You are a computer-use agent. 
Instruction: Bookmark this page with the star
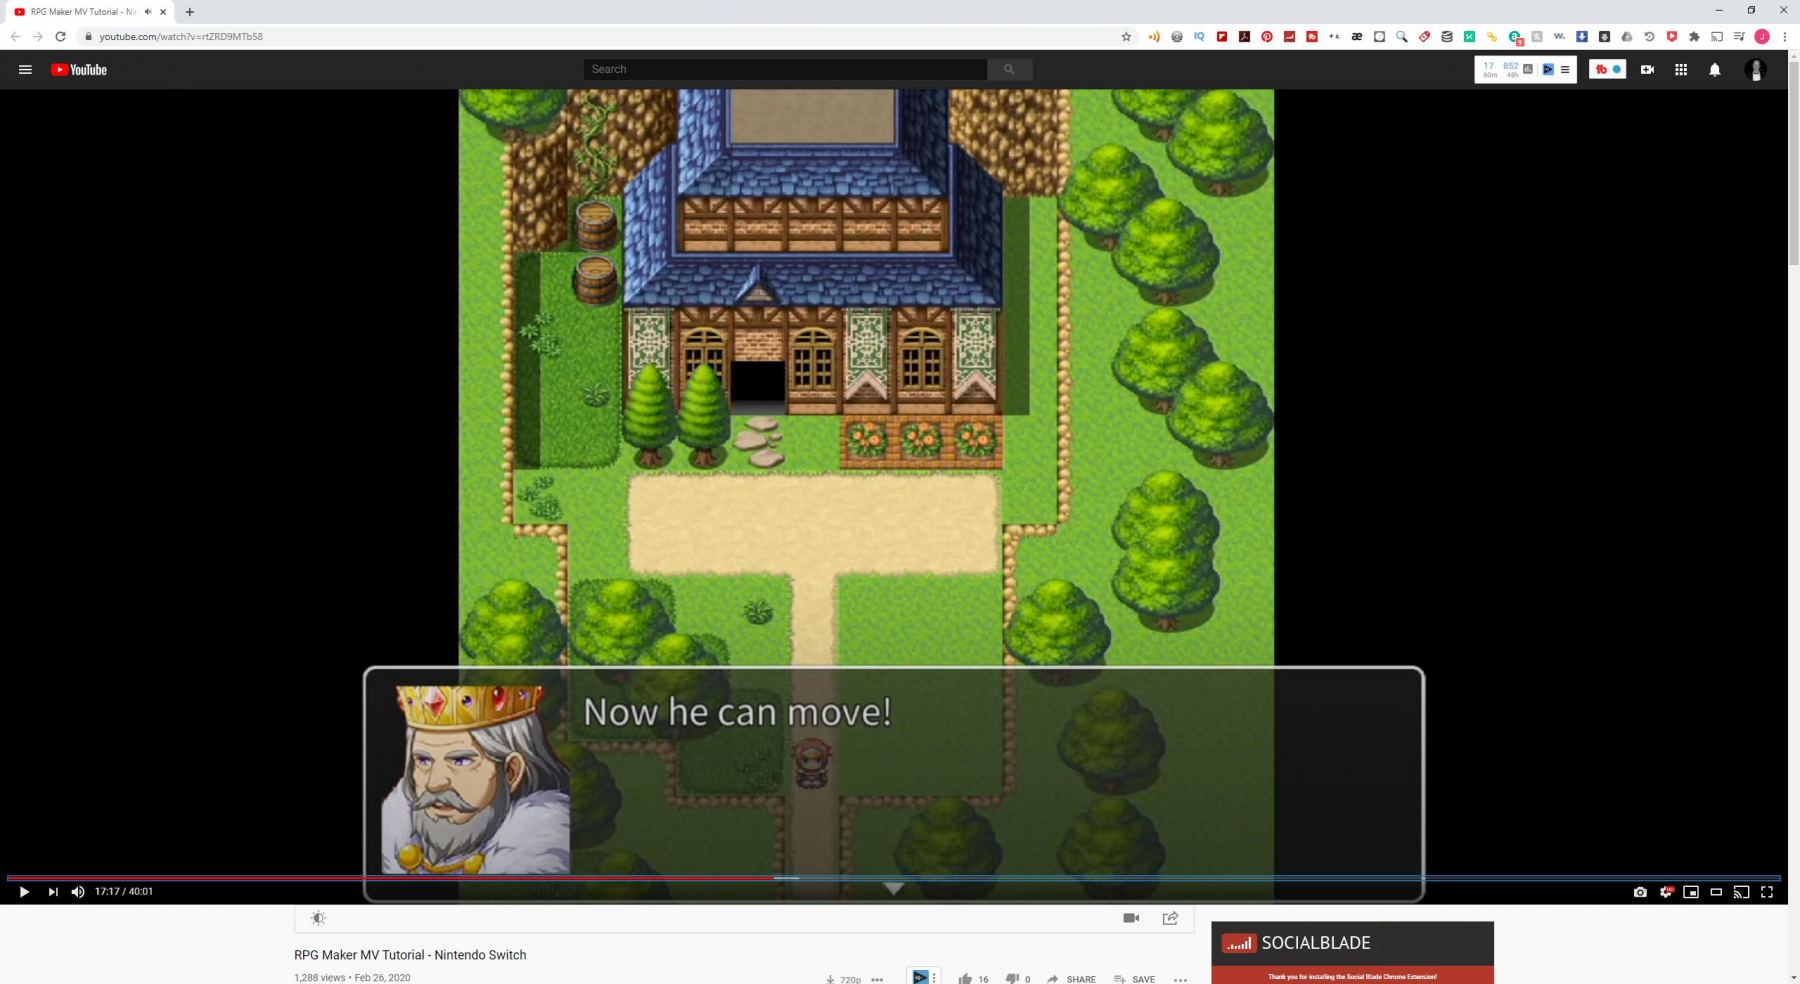[1126, 37]
